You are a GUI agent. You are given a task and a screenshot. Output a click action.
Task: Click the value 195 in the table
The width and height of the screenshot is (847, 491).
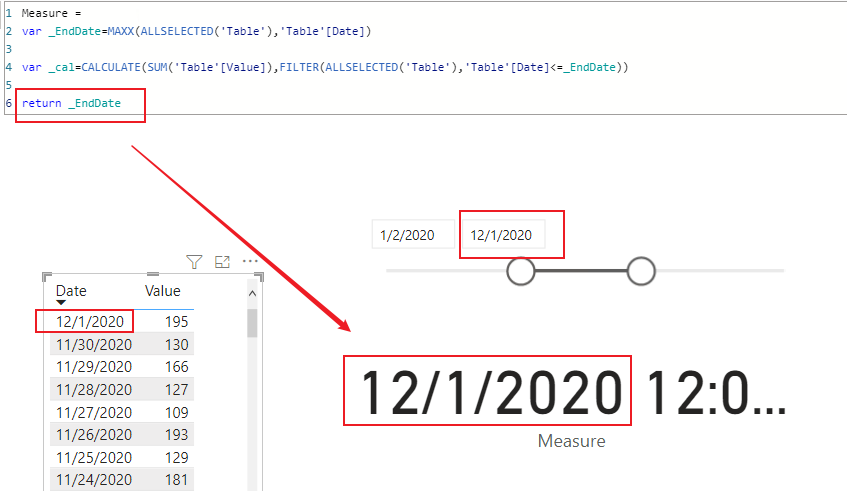click(177, 321)
